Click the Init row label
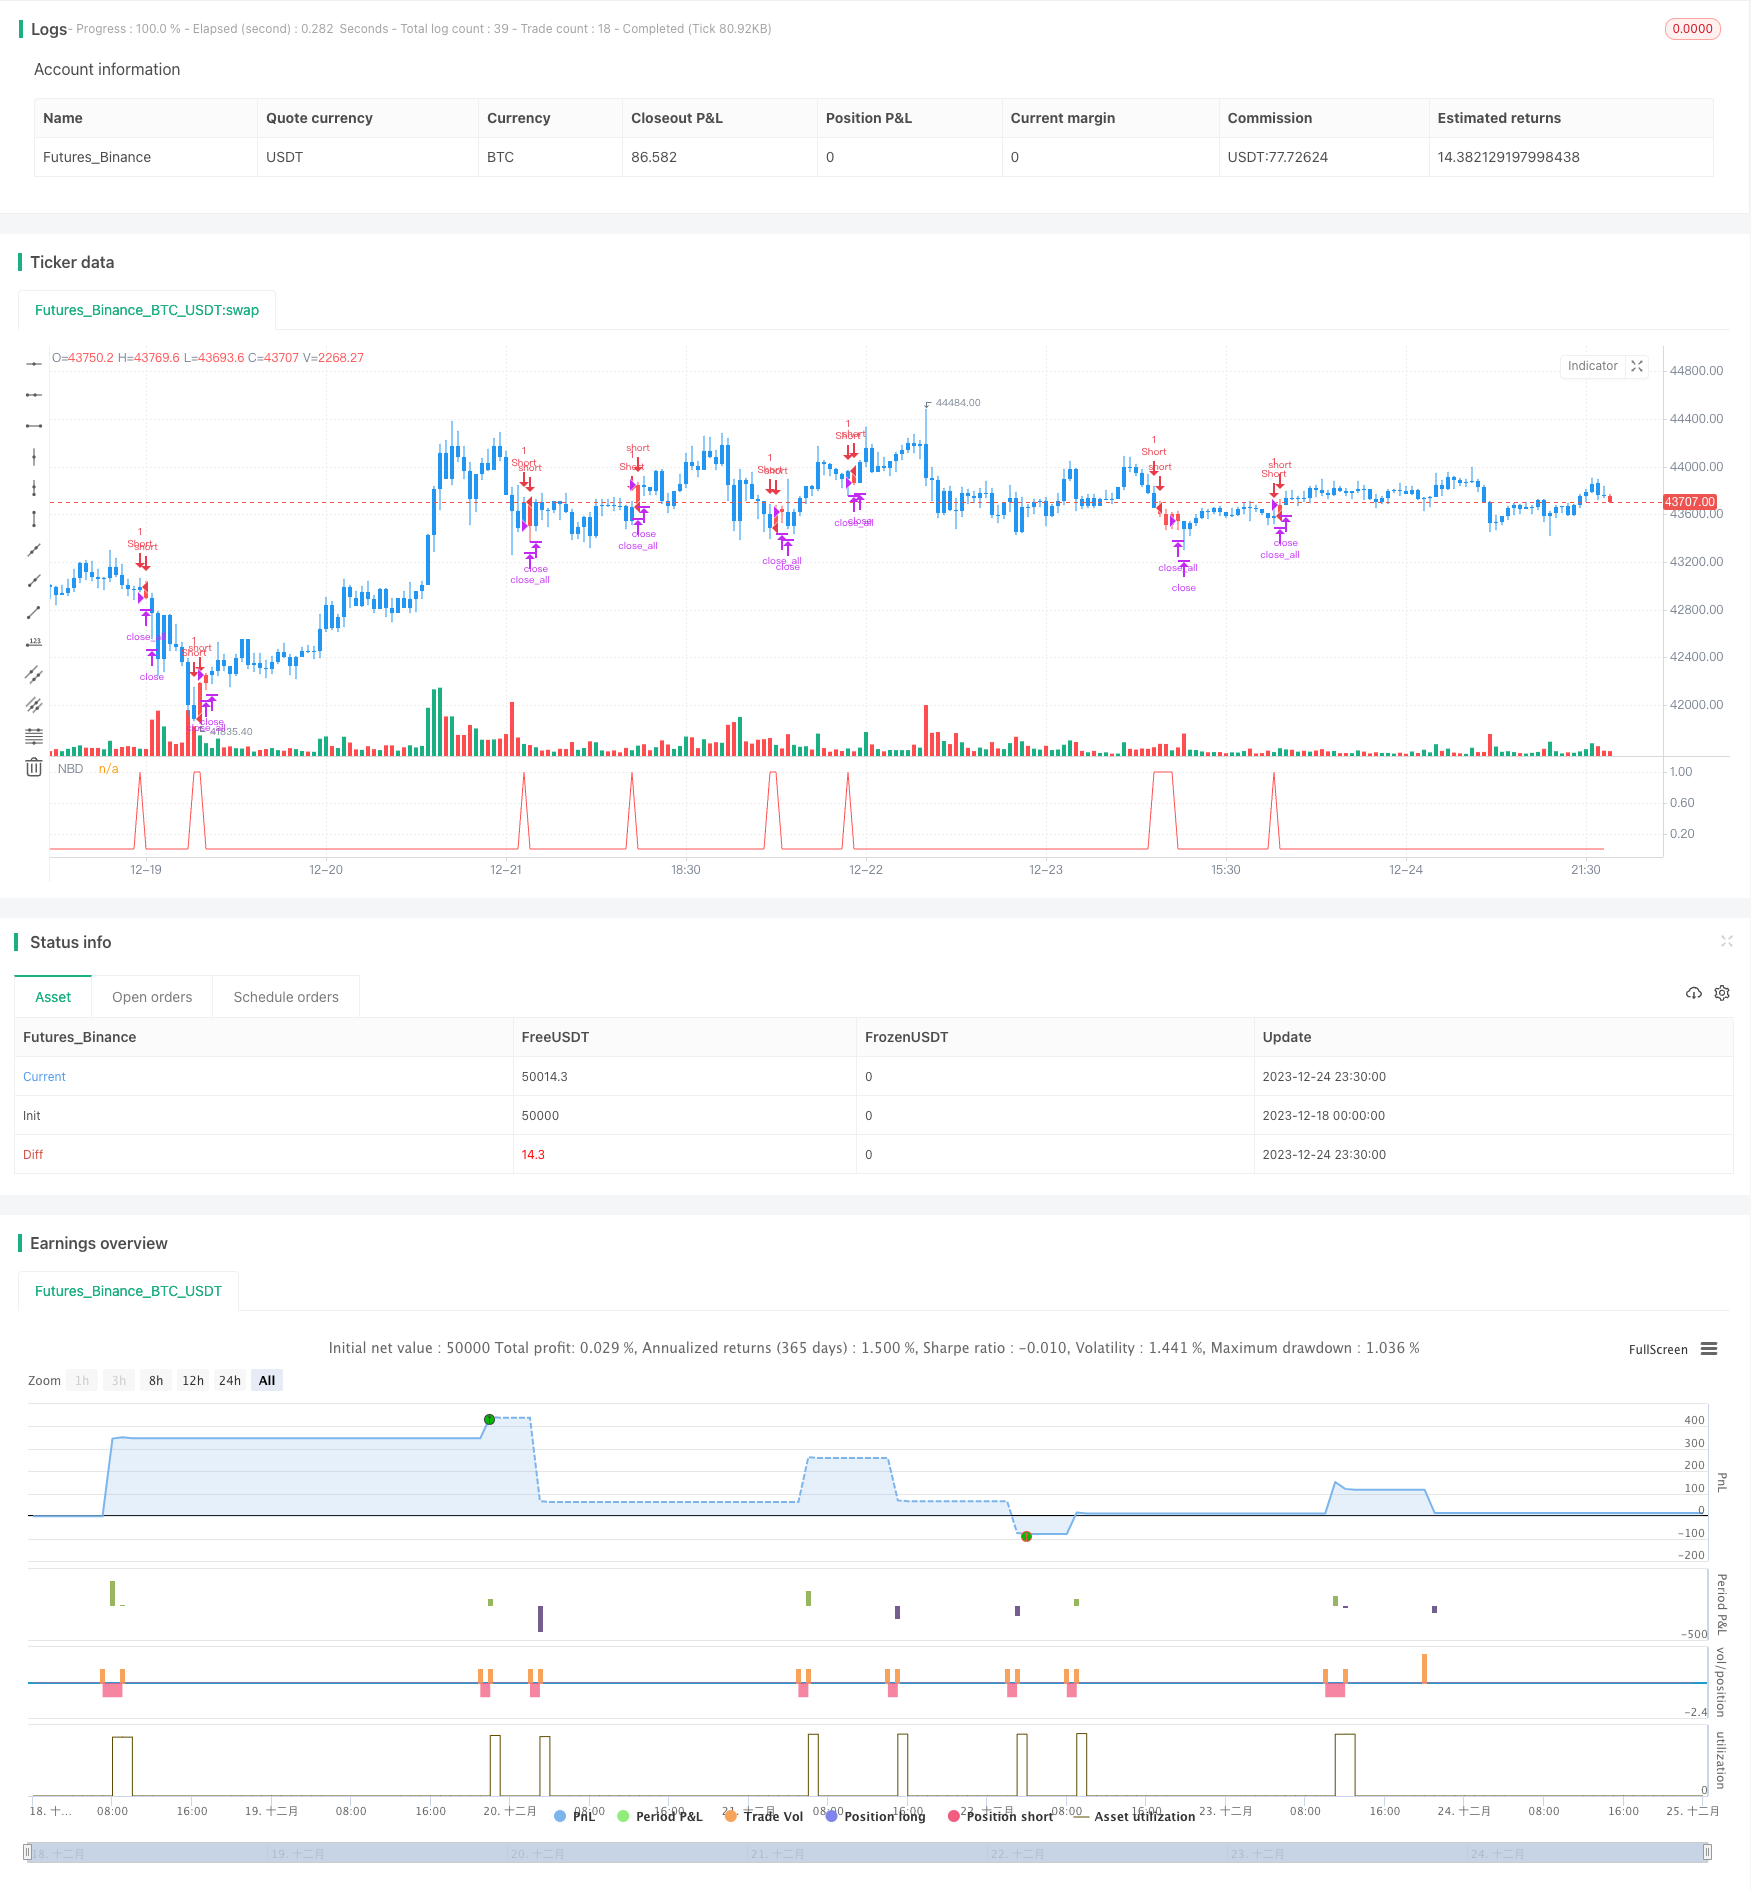1751x1891 pixels. [32, 1116]
